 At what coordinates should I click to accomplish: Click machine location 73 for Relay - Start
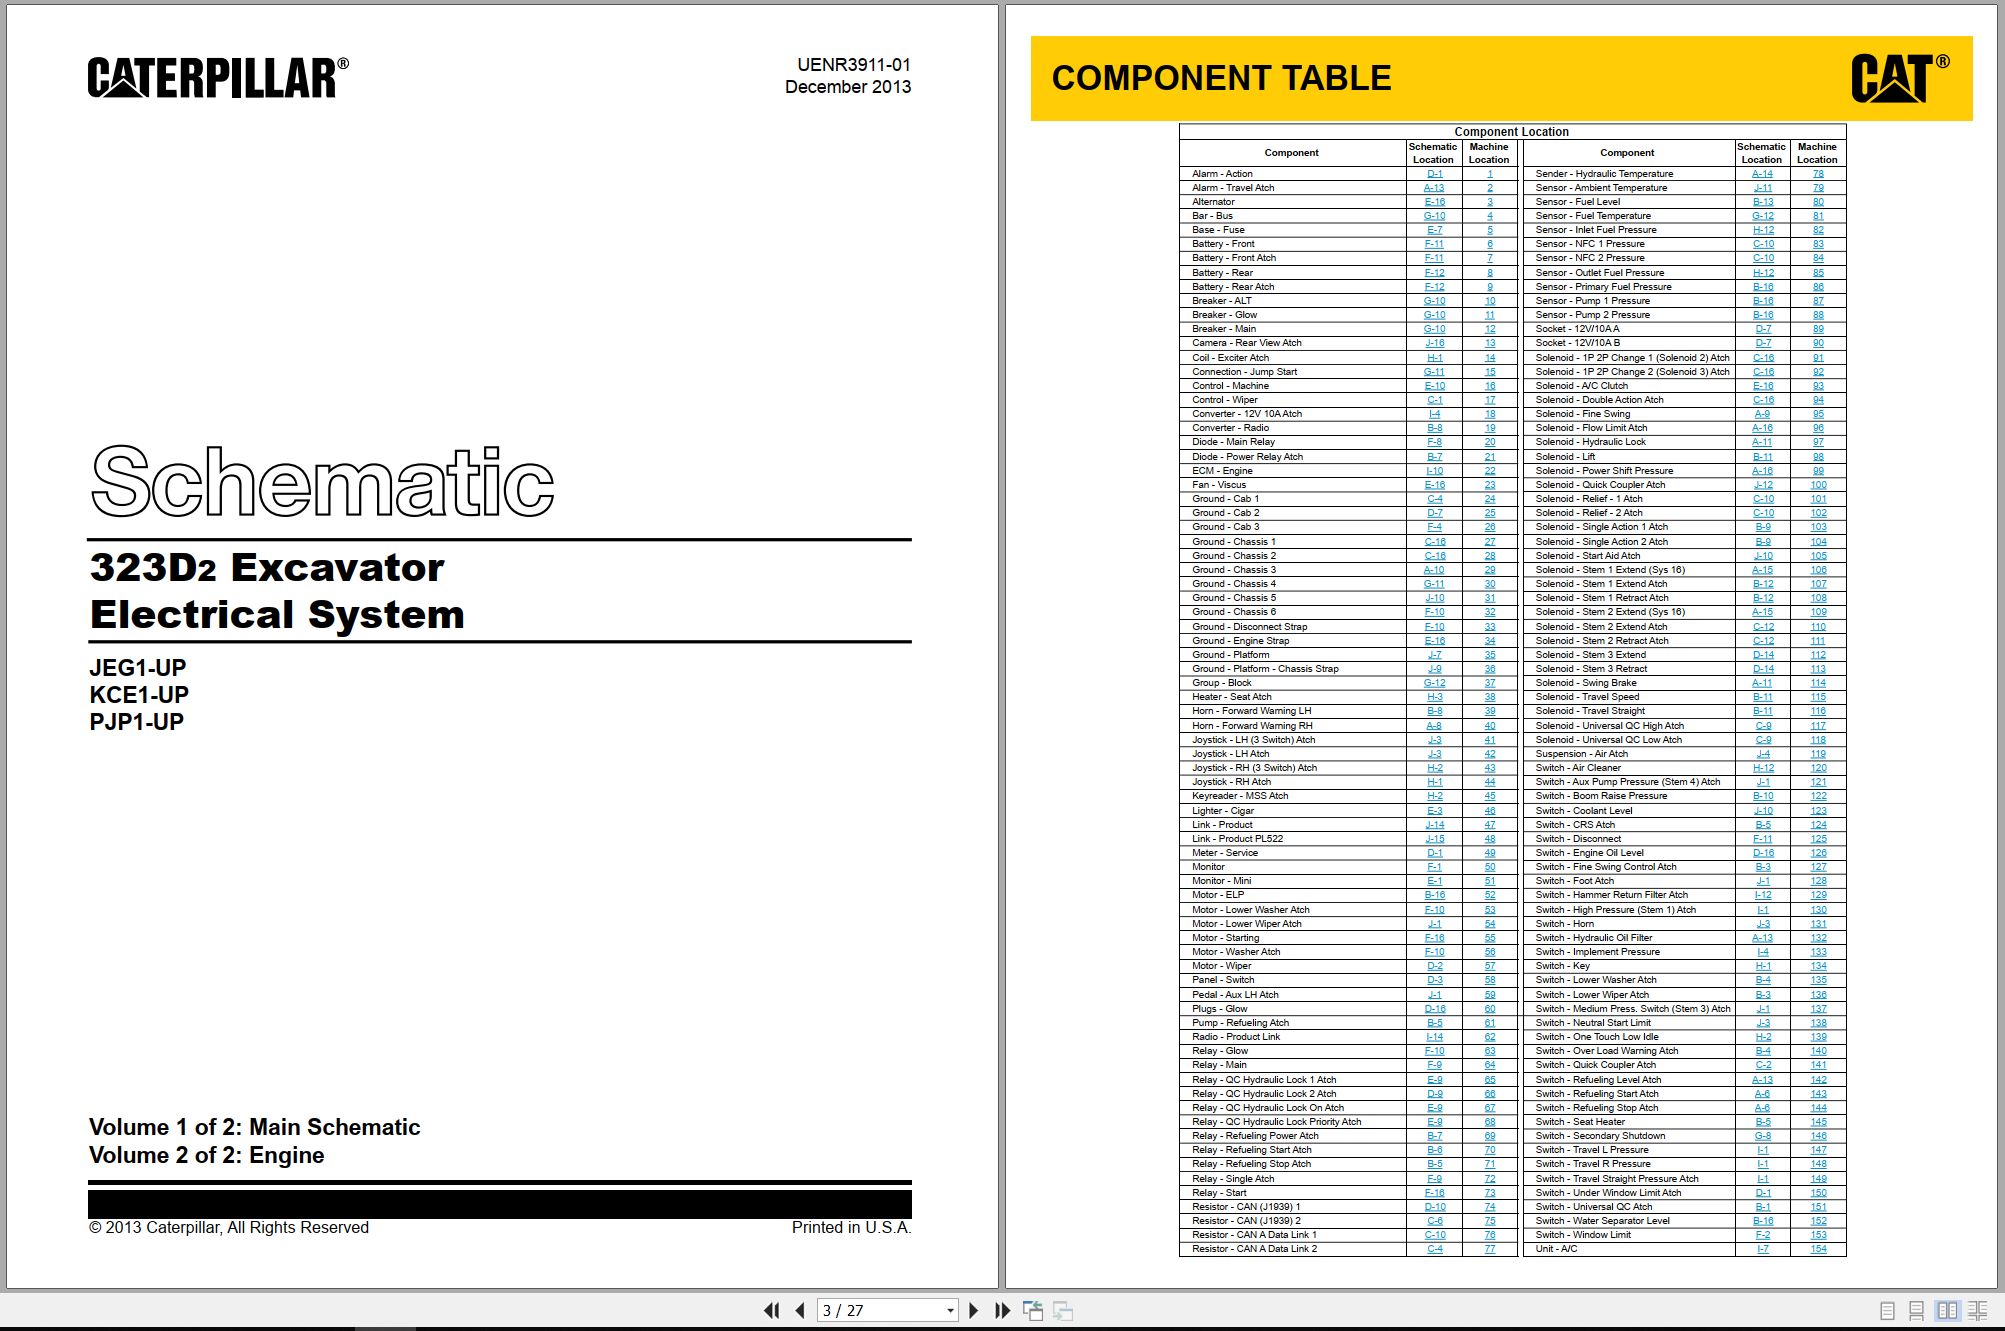tap(1489, 1193)
